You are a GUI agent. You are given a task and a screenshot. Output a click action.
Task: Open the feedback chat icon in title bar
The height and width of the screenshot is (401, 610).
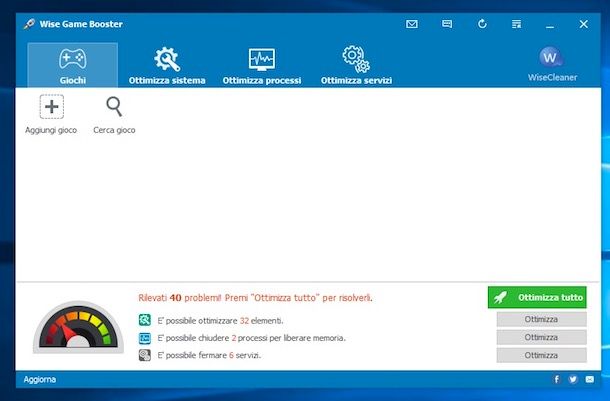coord(447,24)
